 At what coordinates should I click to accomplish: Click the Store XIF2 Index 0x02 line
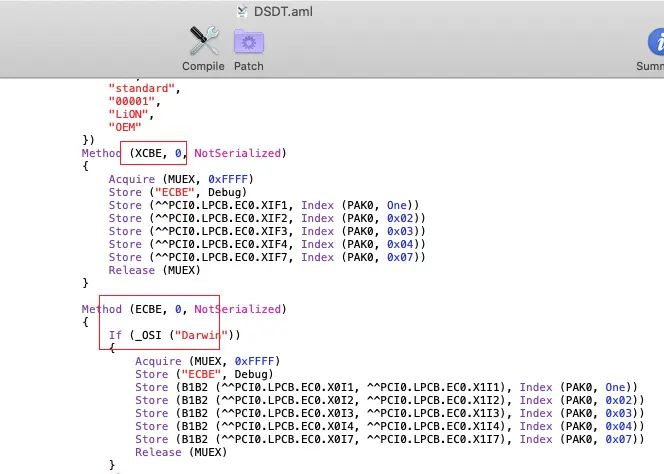click(x=267, y=219)
